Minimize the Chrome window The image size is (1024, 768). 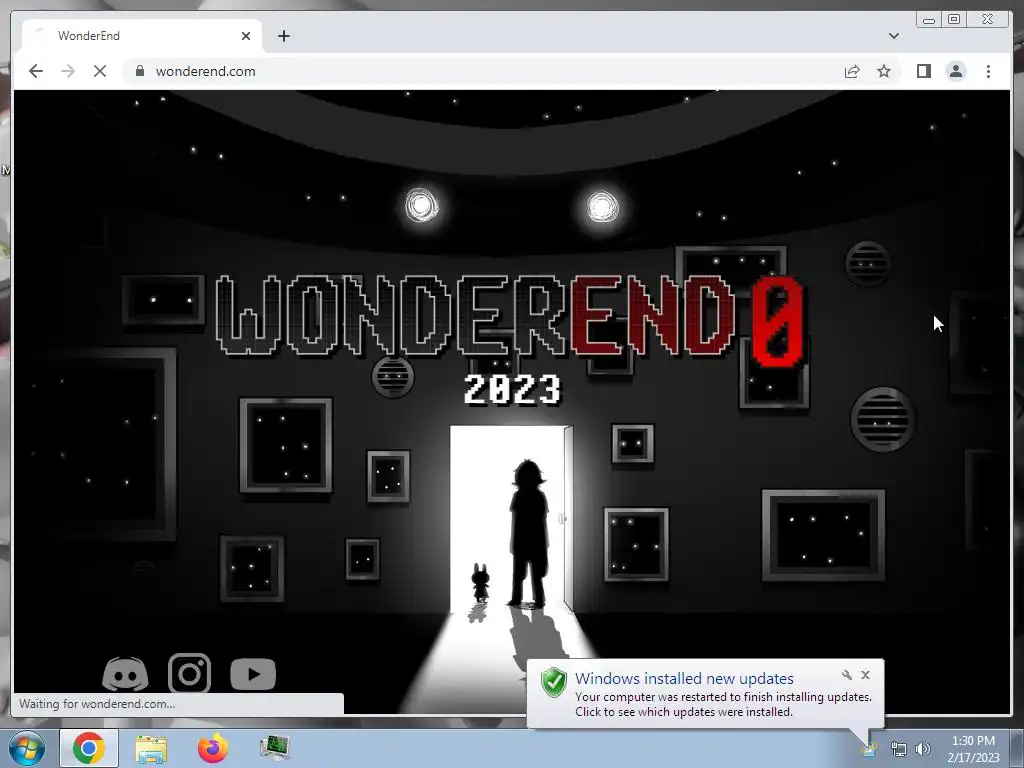[x=929, y=20]
